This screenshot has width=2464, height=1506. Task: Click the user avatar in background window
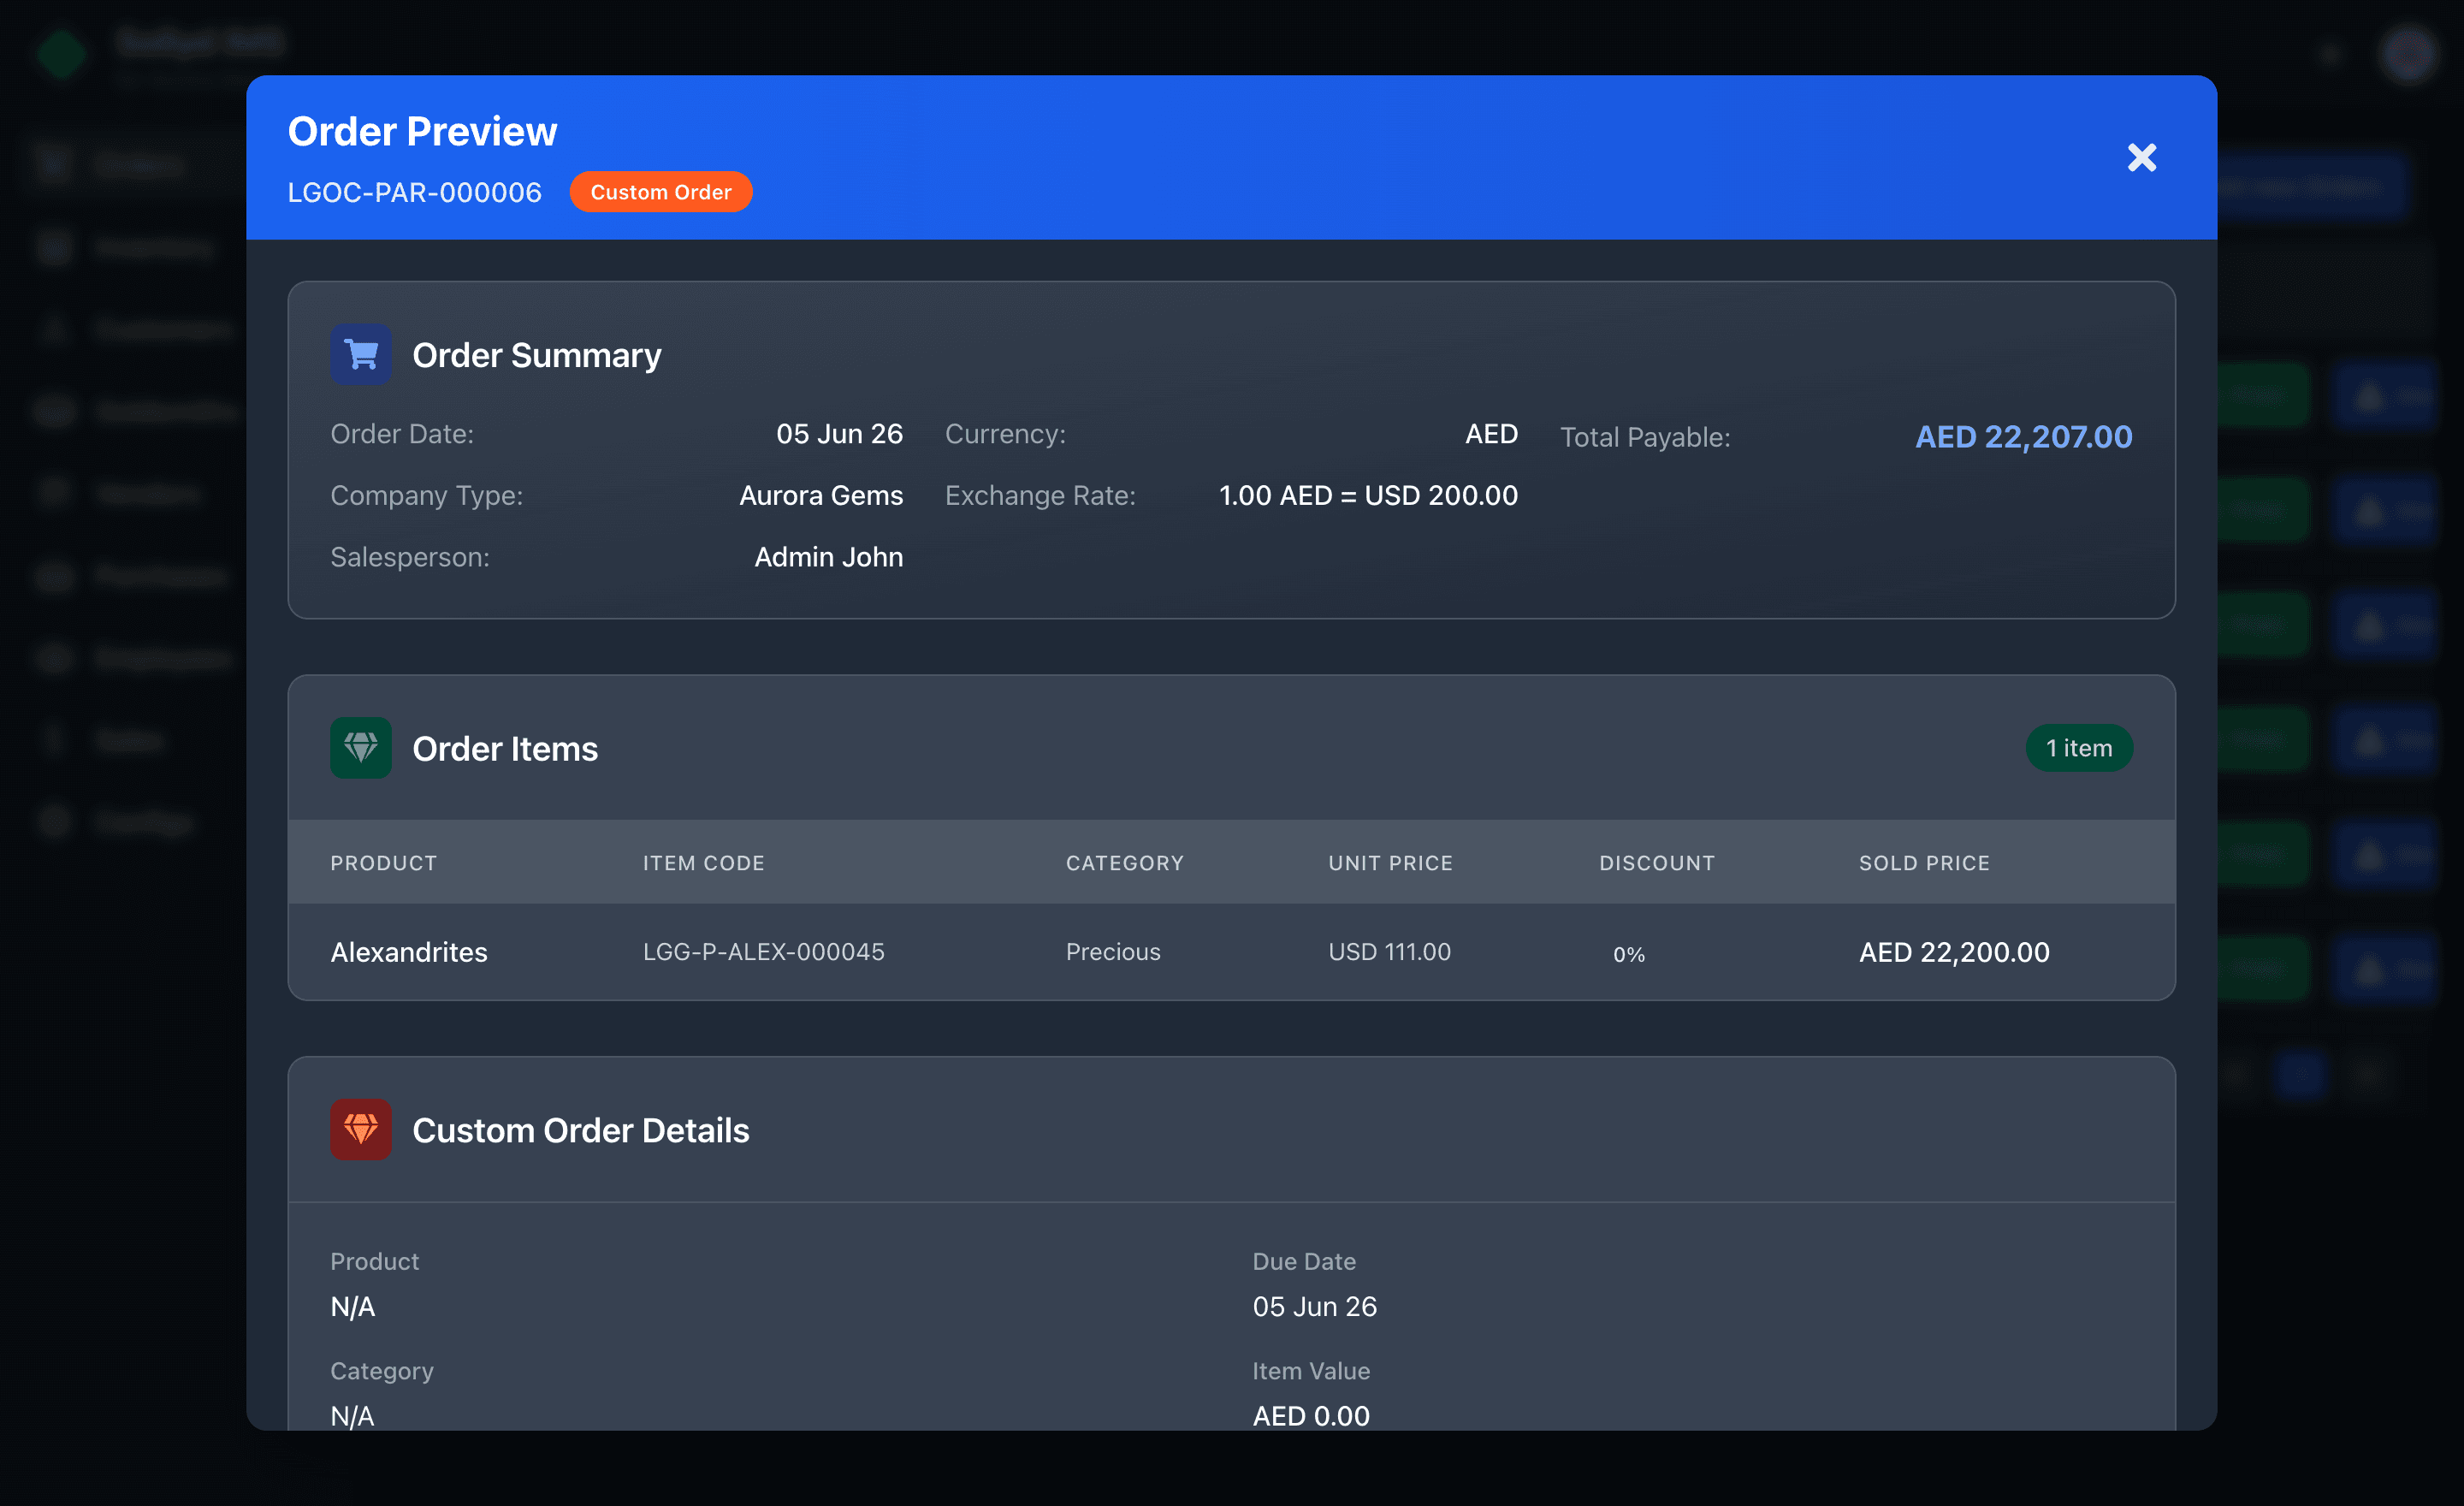tap(2409, 54)
